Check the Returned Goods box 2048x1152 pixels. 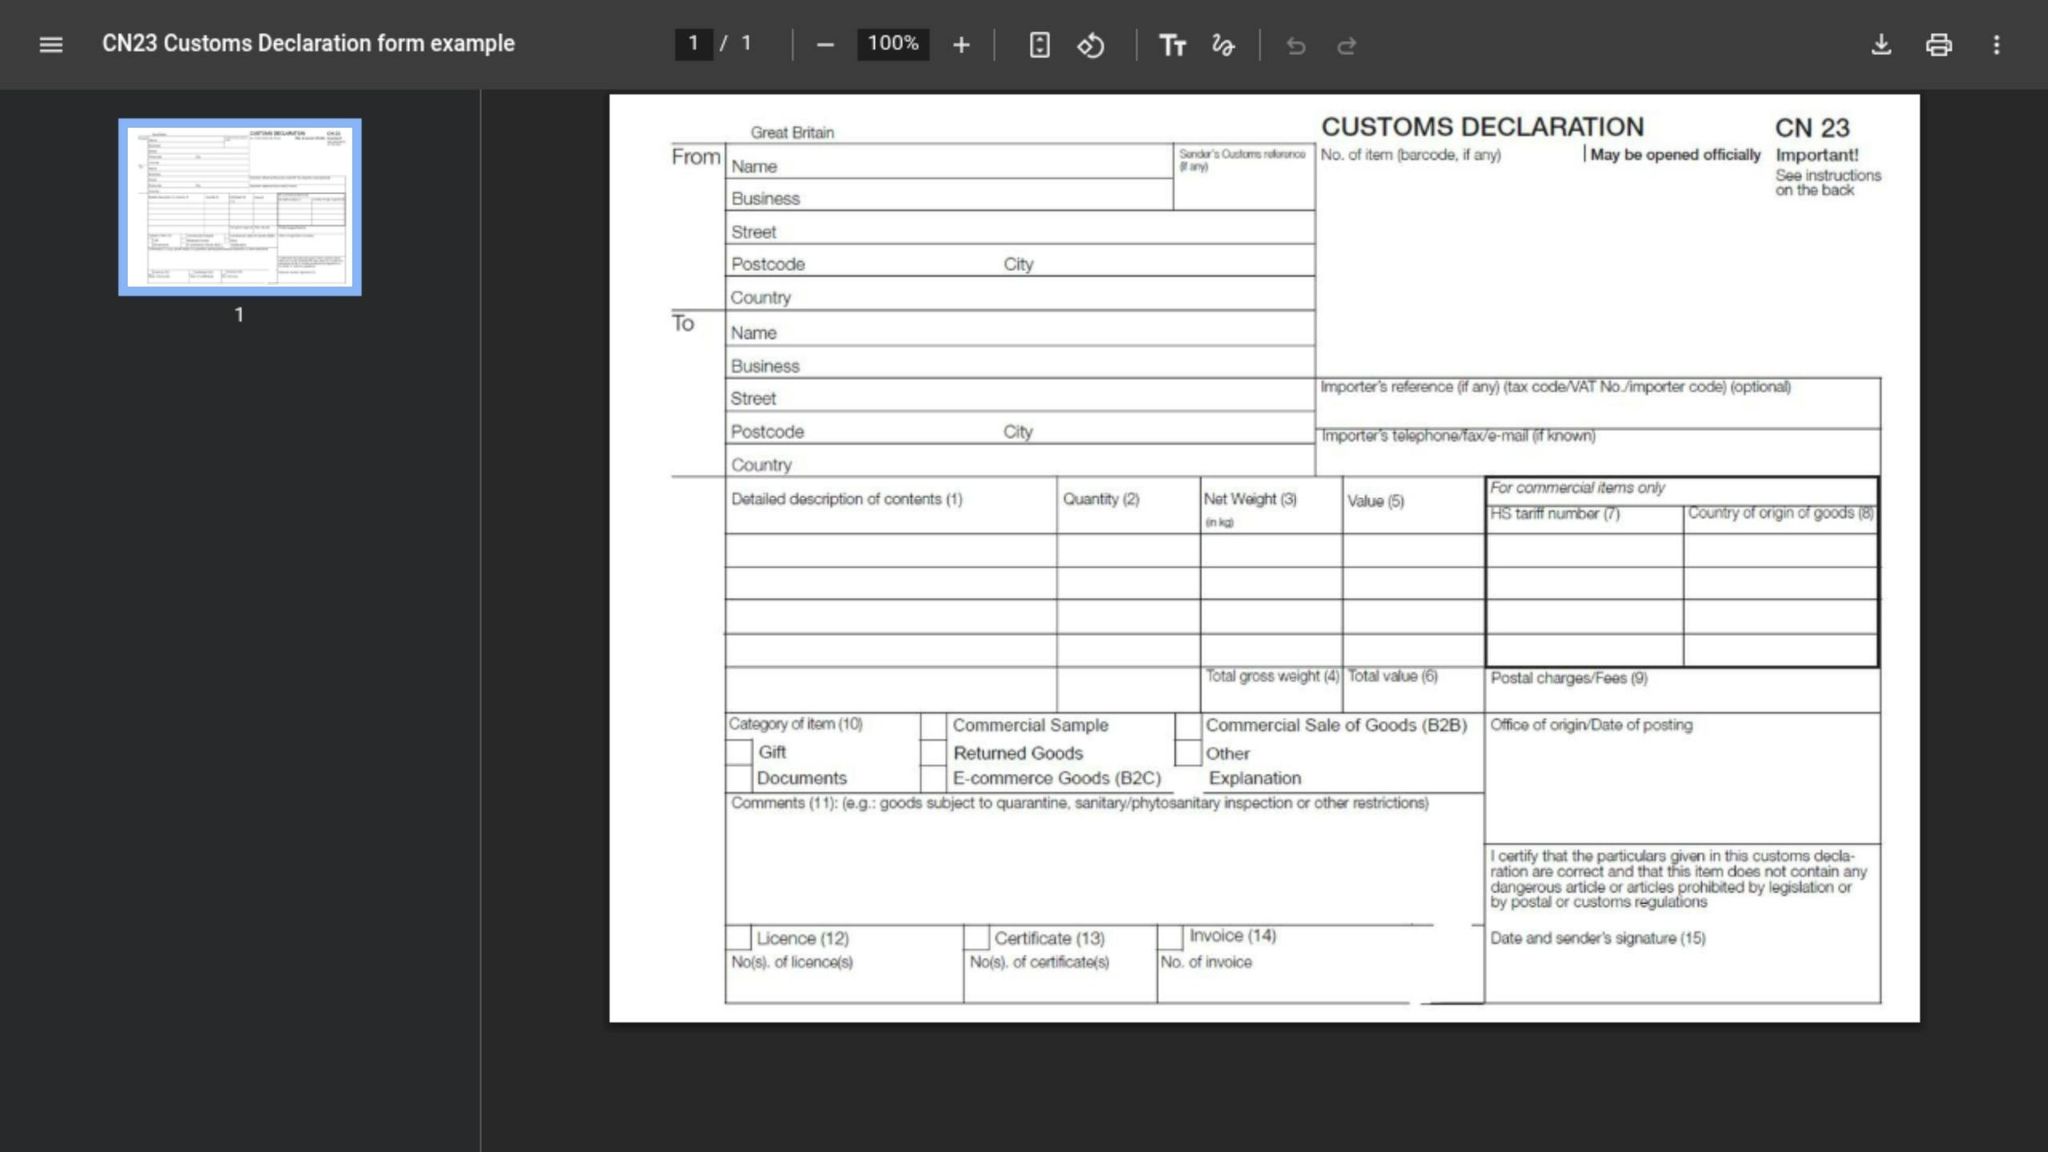click(x=933, y=753)
